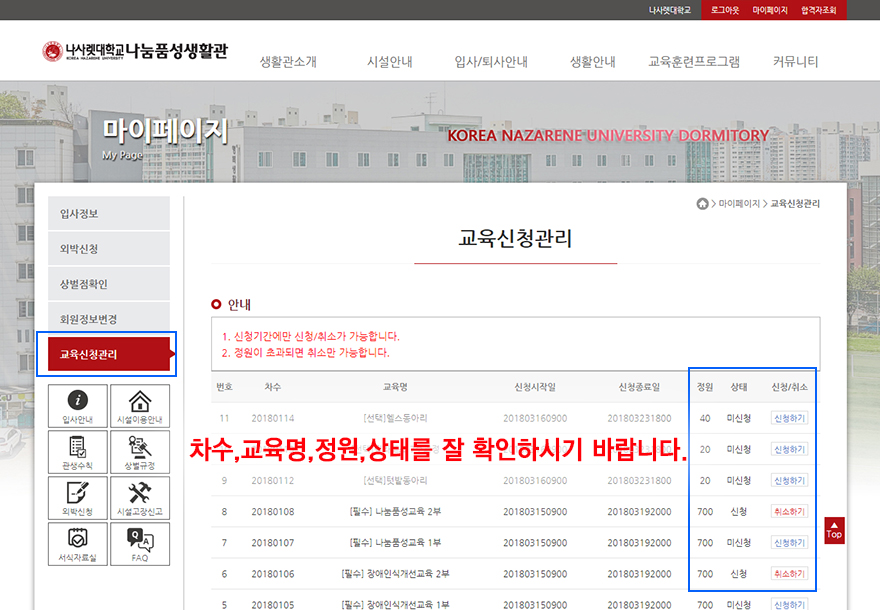Click 취소하기 for 장애인식개선교육 2부
The height and width of the screenshot is (610, 880).
click(x=789, y=574)
